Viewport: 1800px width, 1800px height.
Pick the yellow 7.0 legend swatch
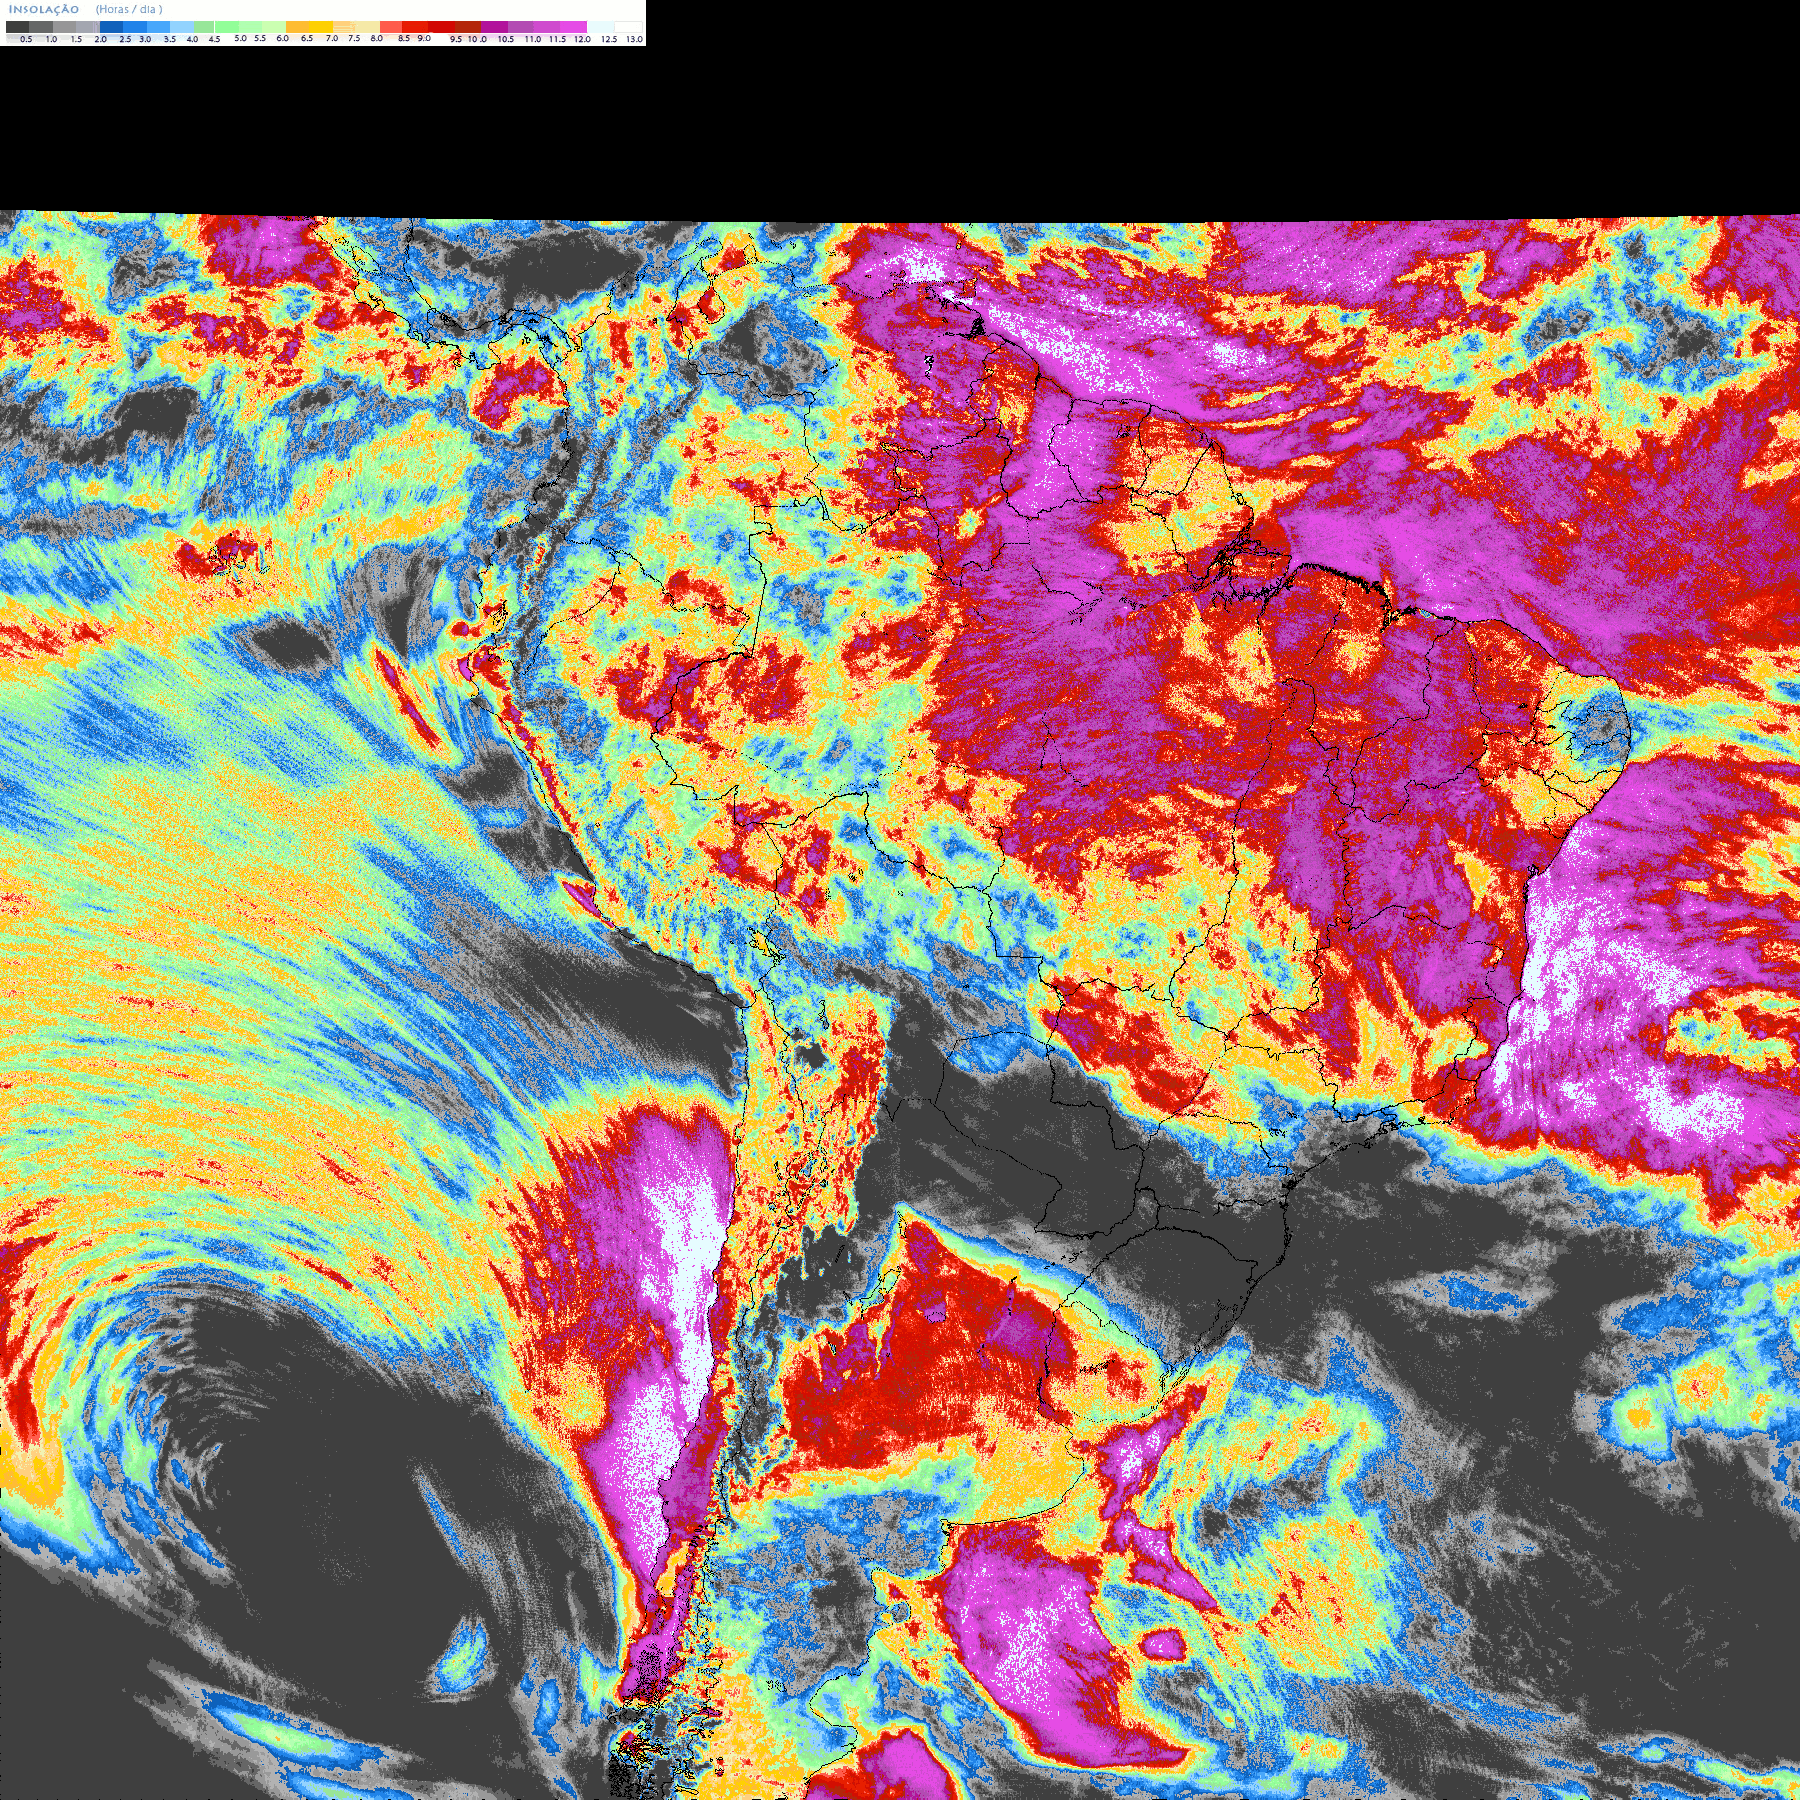tap(321, 27)
